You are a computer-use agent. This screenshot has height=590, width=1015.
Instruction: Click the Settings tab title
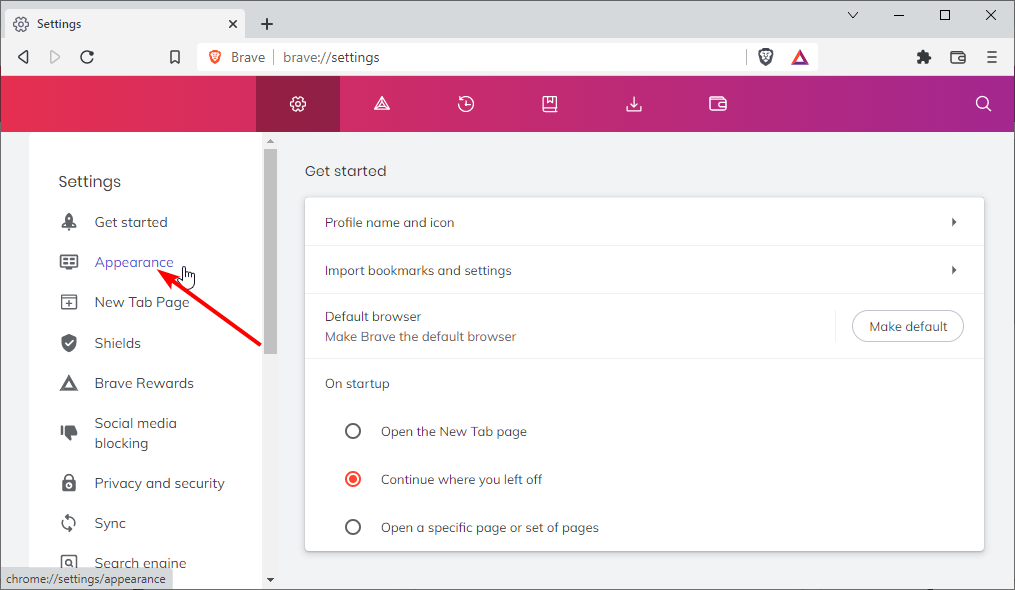click(59, 24)
